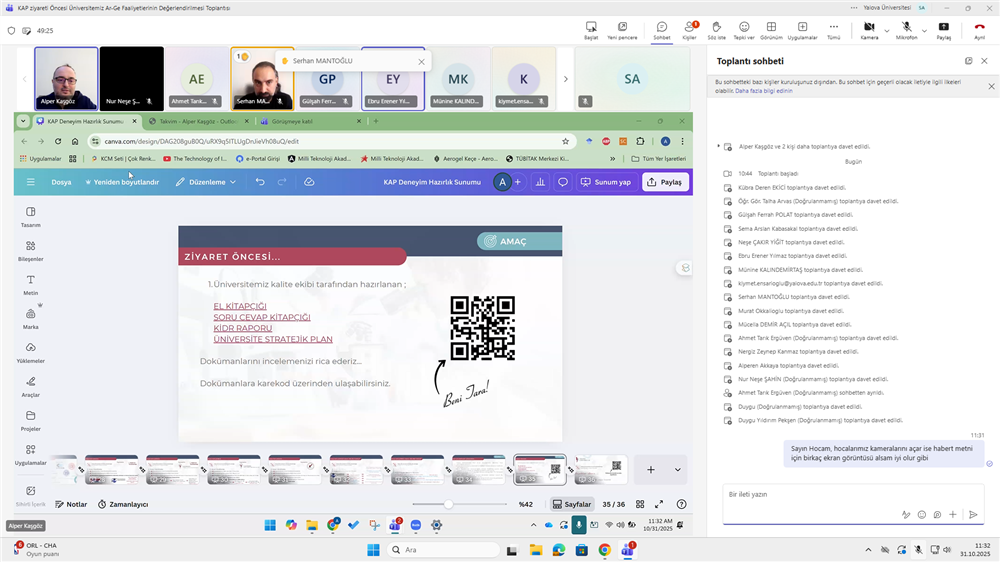
Task: Raise hand with Söz iste icon
Action: 716,29
